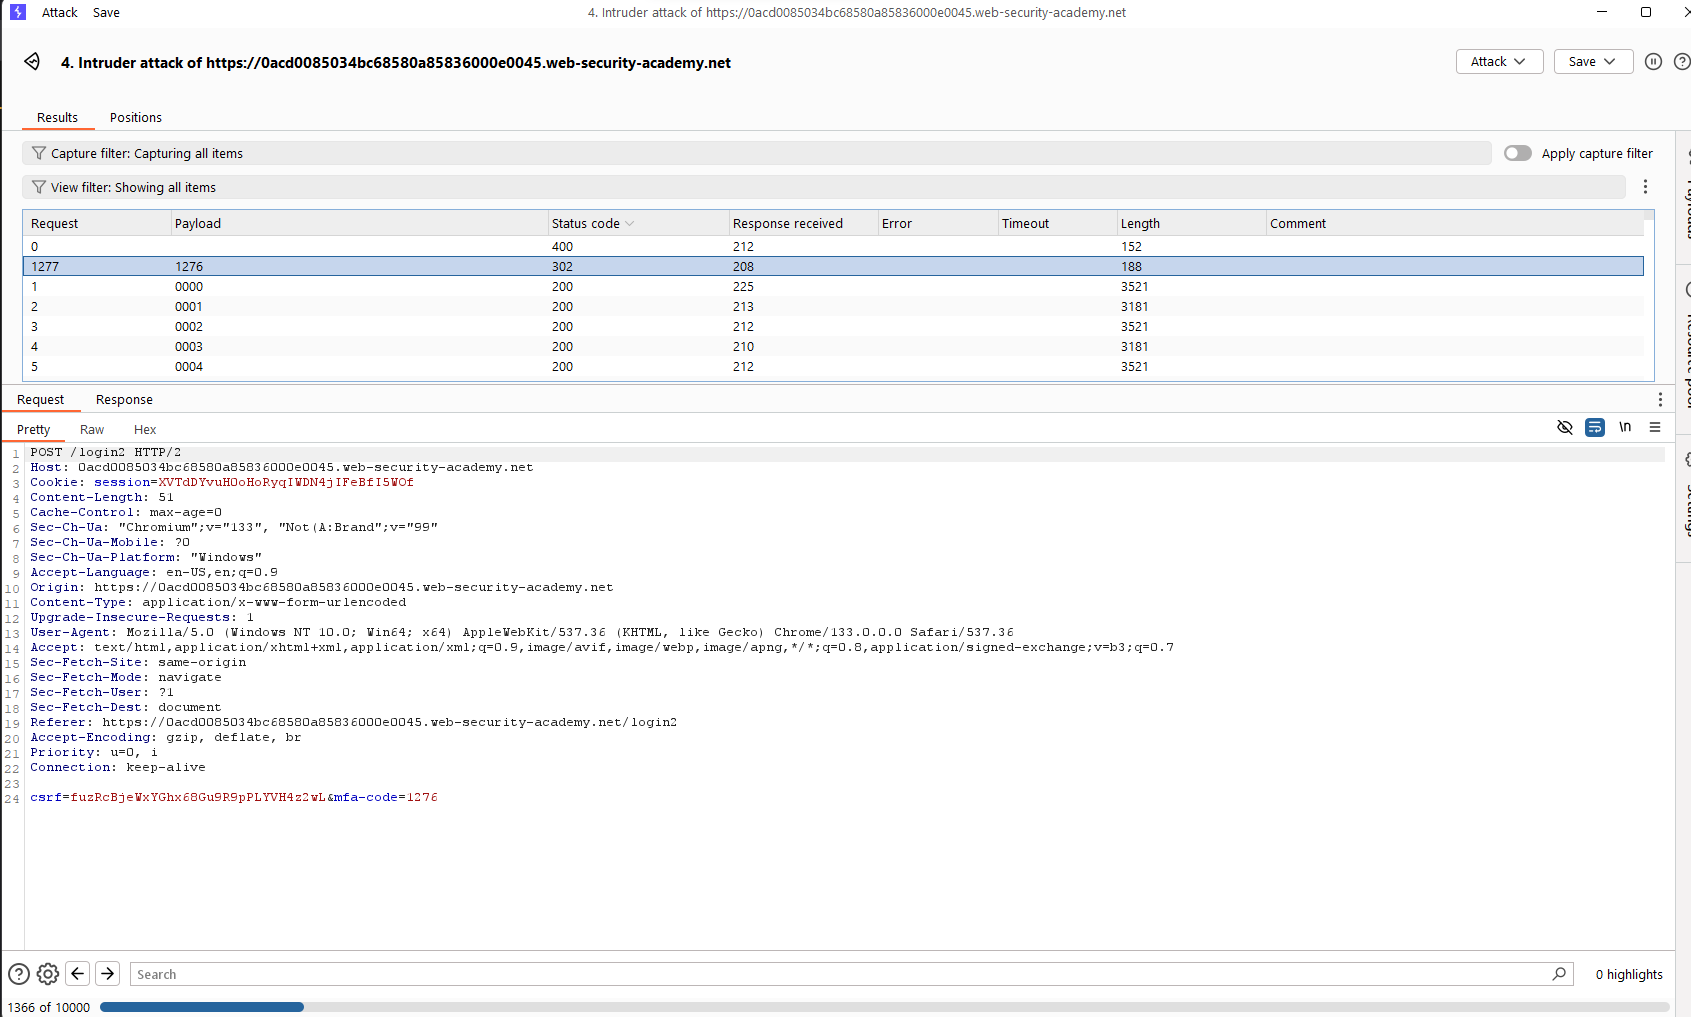Open request panel three-dot options menu
This screenshot has height=1017, width=1691.
(1660, 399)
